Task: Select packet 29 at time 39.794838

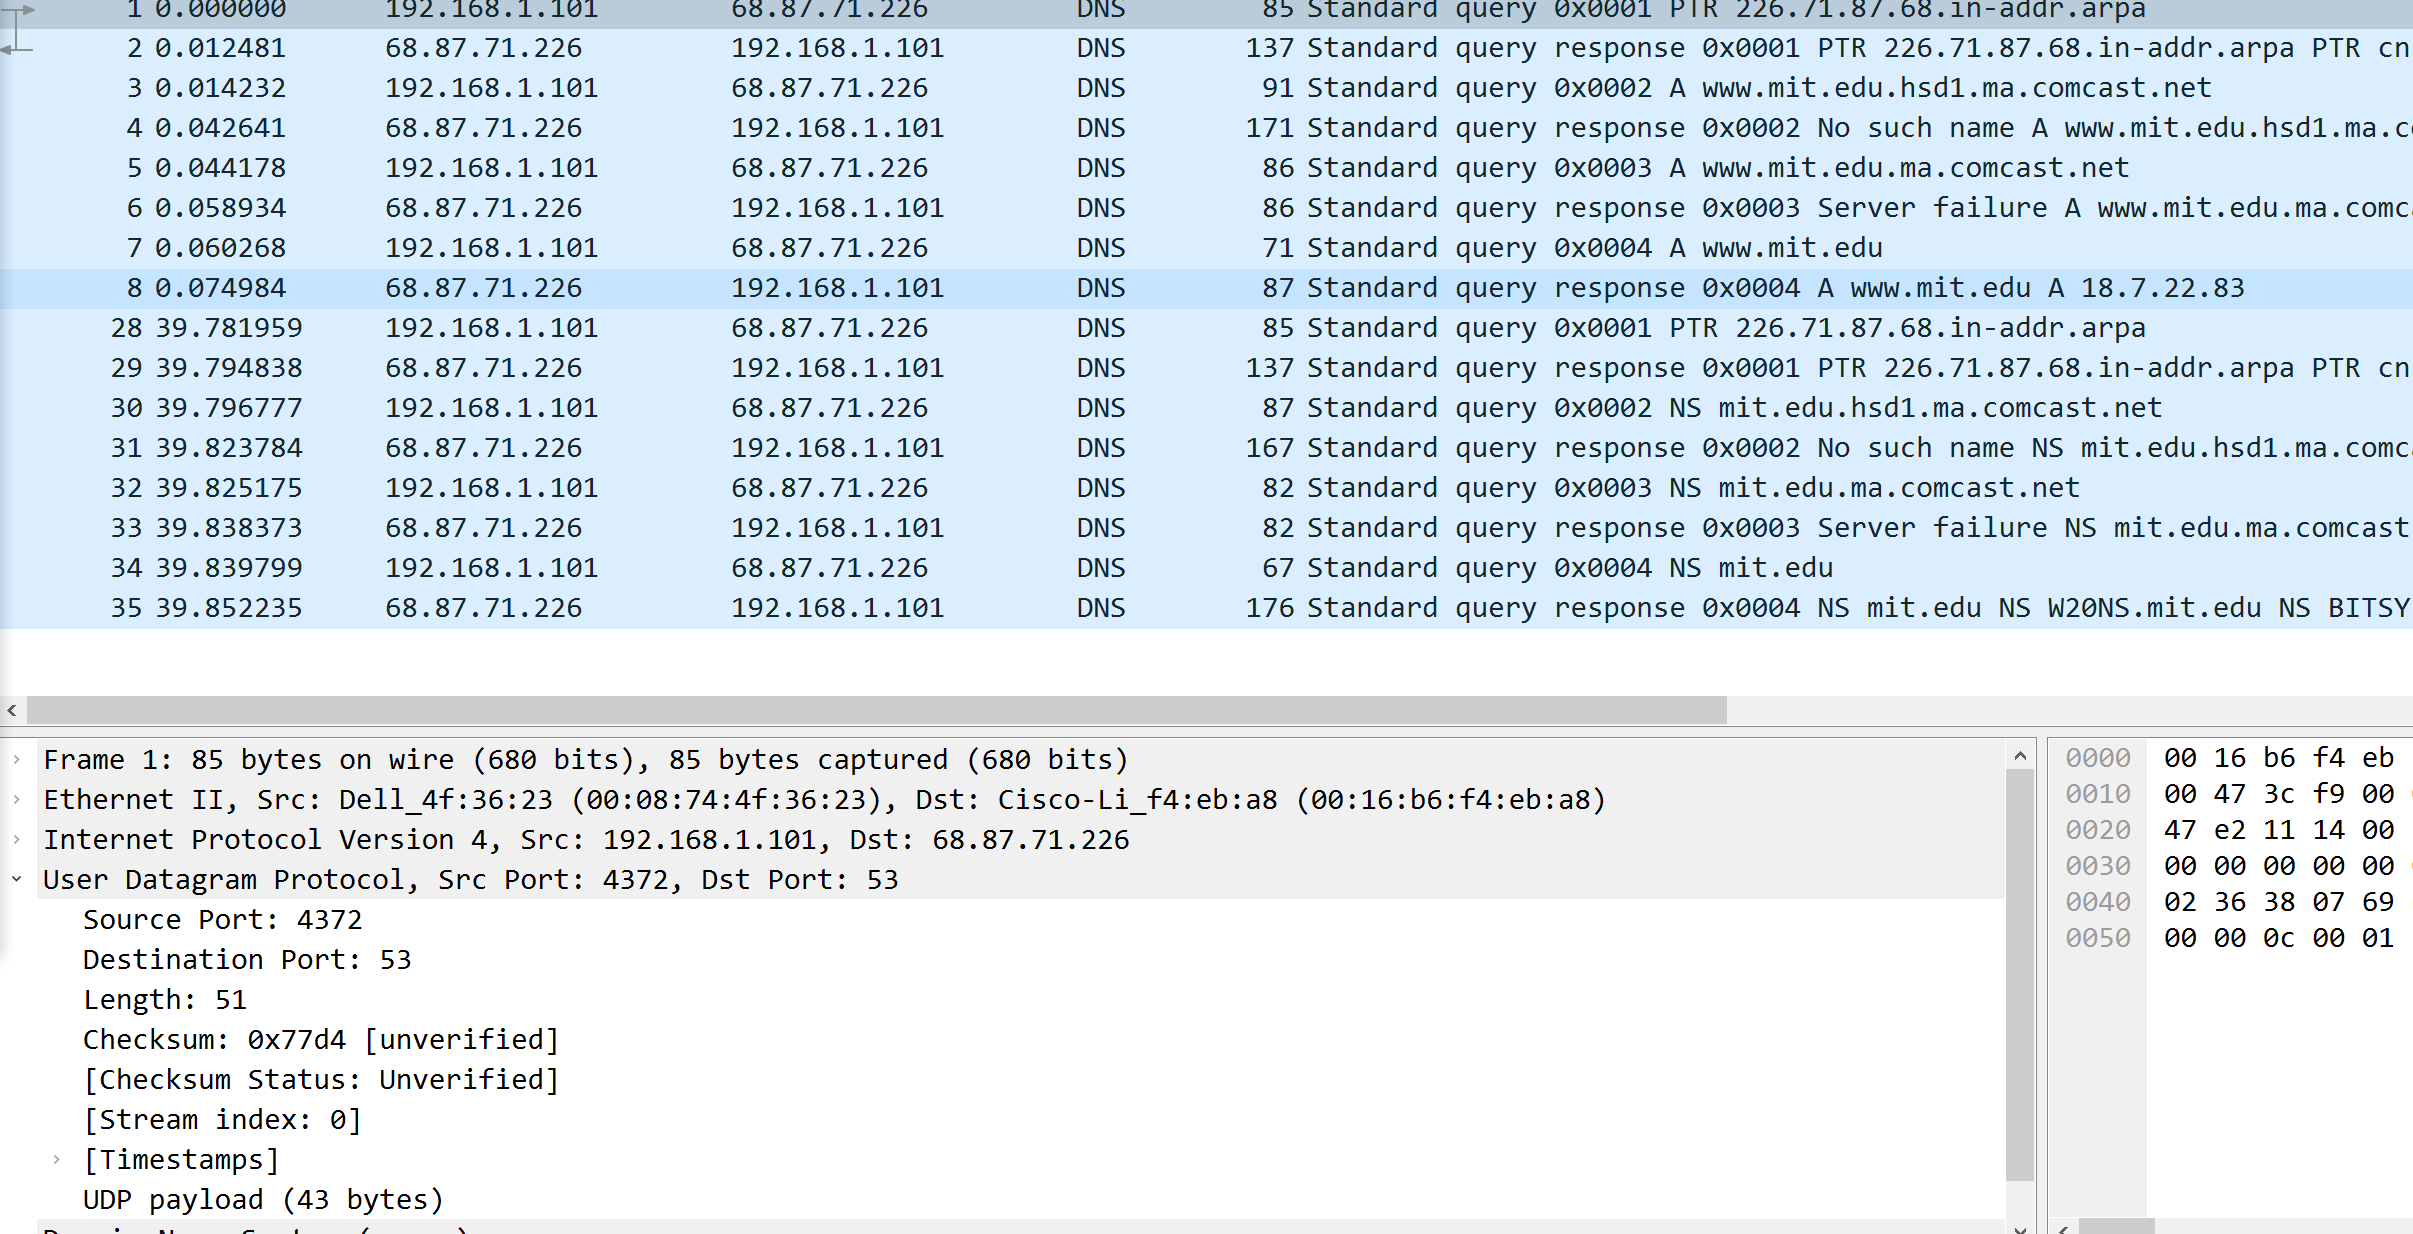Action: point(1206,368)
